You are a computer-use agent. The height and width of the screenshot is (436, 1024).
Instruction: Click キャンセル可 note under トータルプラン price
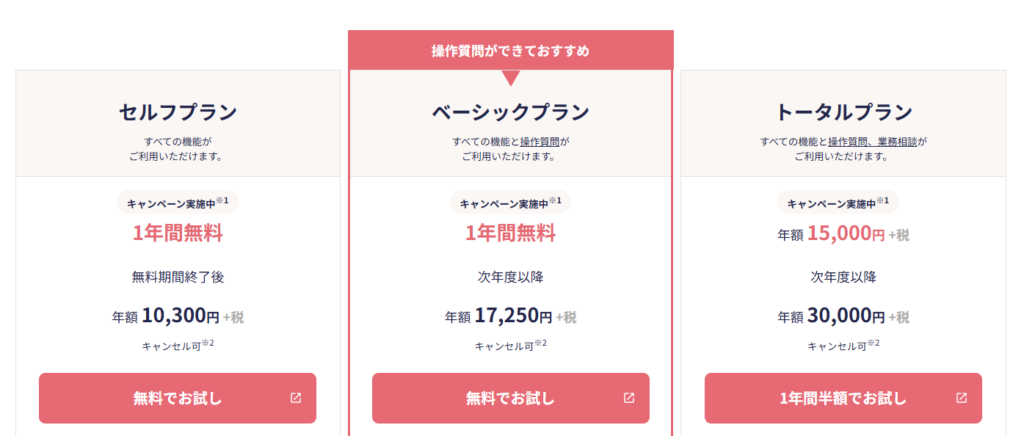point(844,345)
